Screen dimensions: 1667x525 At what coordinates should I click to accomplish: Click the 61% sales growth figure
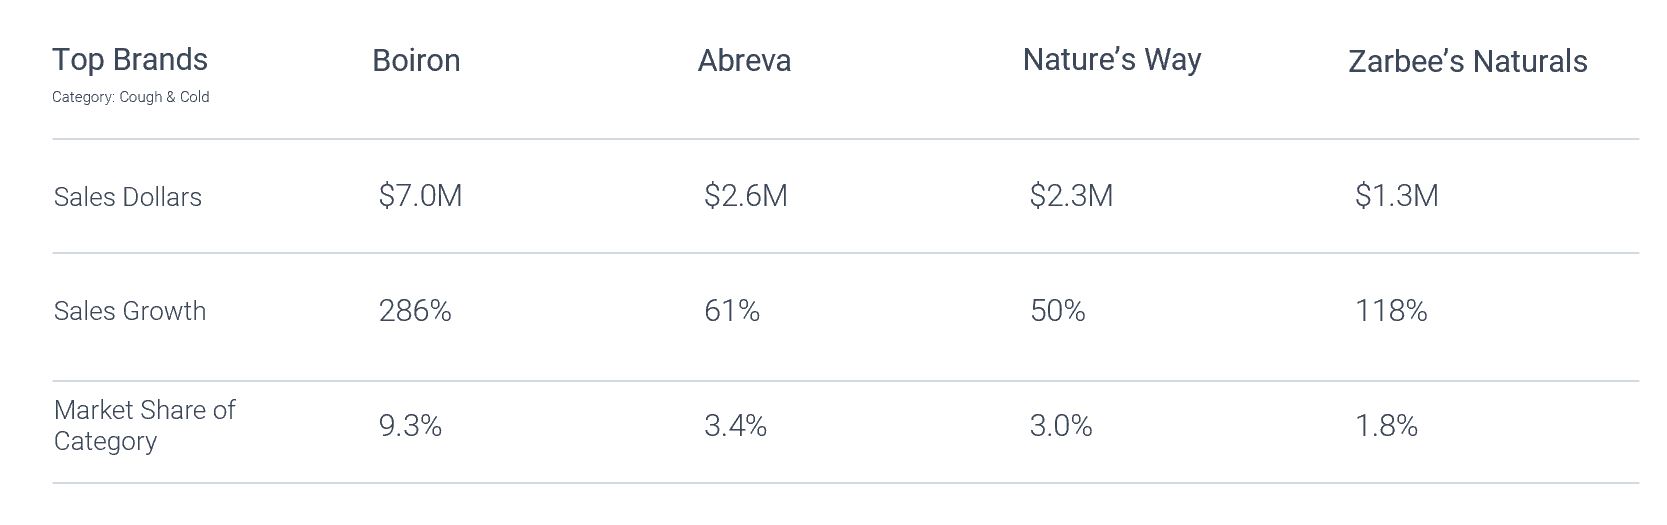coord(732,311)
